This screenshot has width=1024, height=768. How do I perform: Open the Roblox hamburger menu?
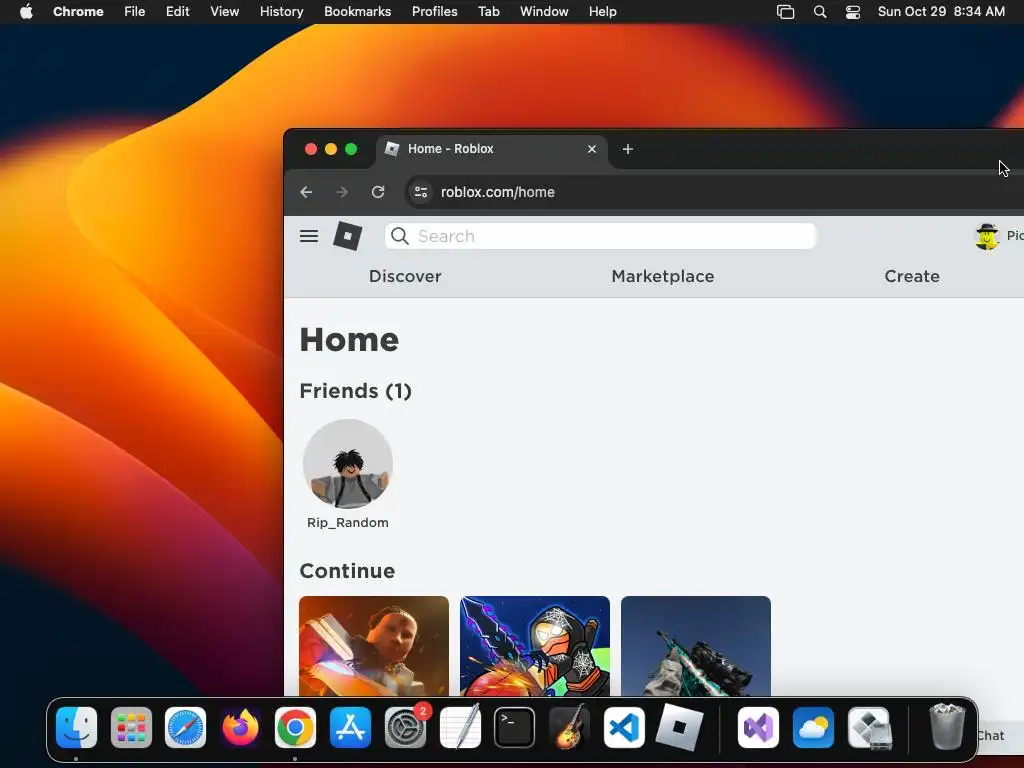(309, 236)
